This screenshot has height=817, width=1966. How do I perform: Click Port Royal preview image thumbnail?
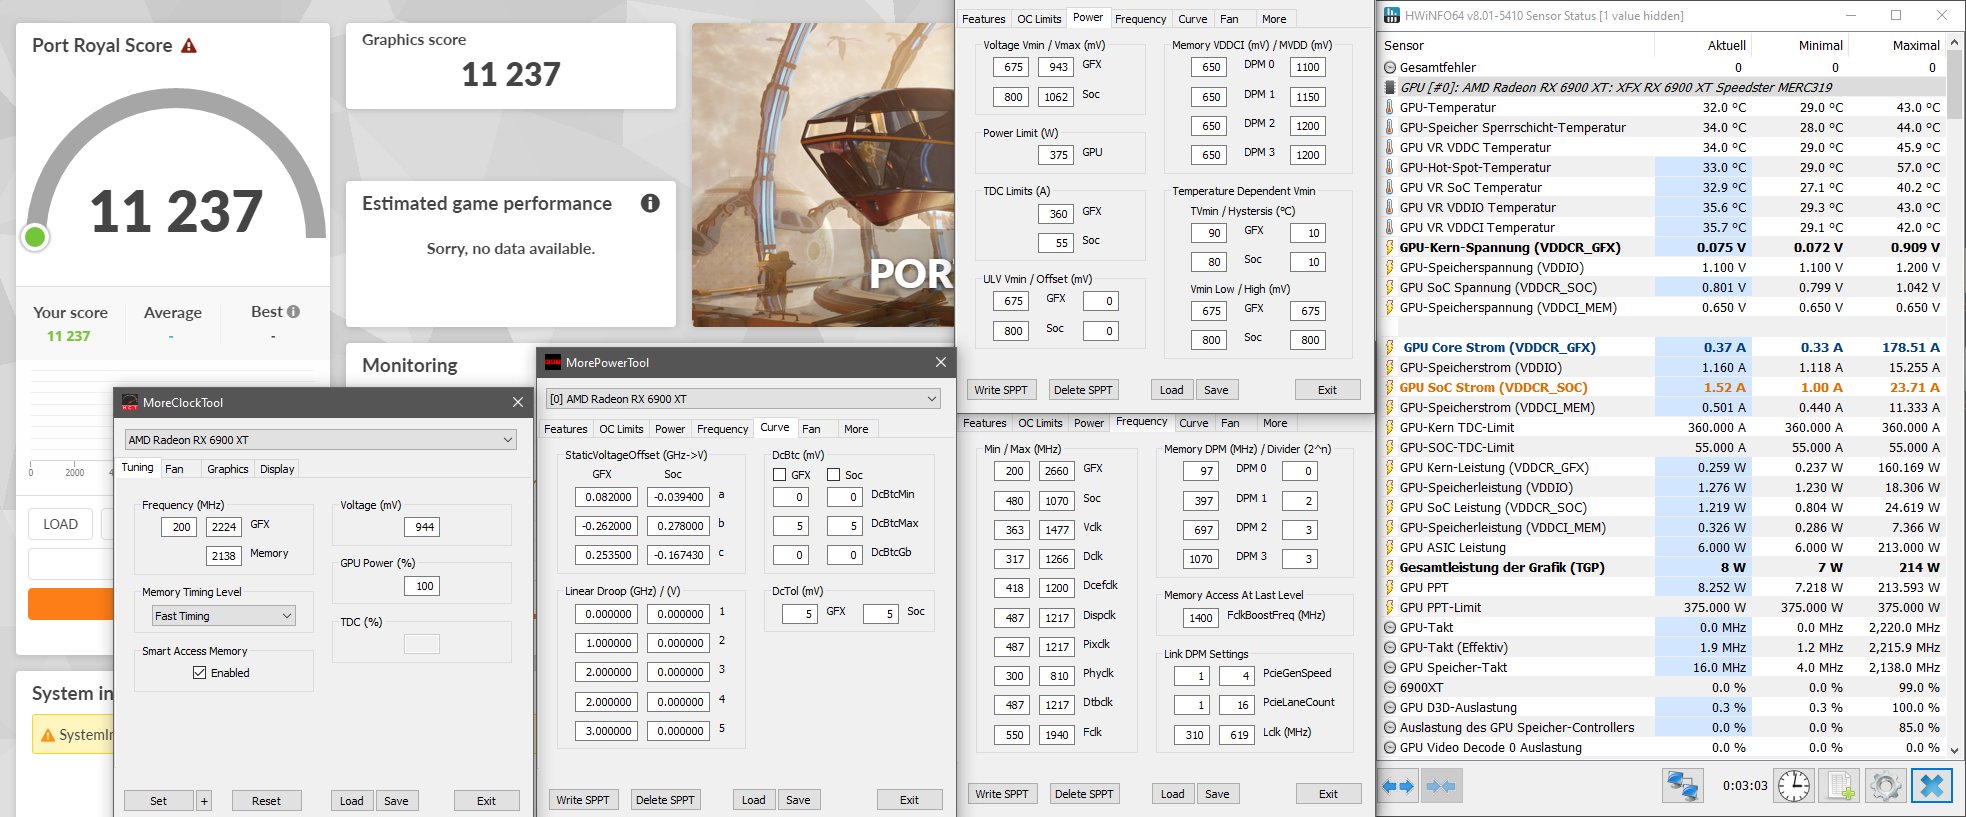coord(823,175)
